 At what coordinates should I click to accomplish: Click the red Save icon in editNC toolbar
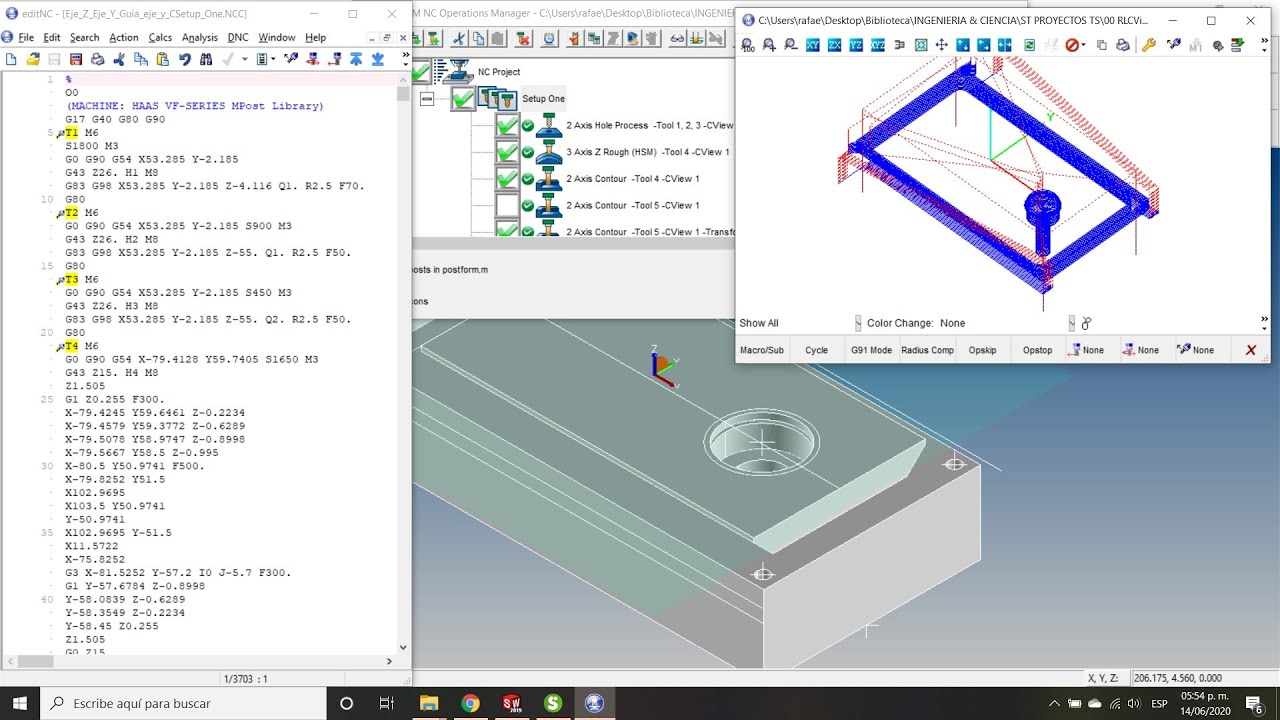pyautogui.click(x=76, y=60)
